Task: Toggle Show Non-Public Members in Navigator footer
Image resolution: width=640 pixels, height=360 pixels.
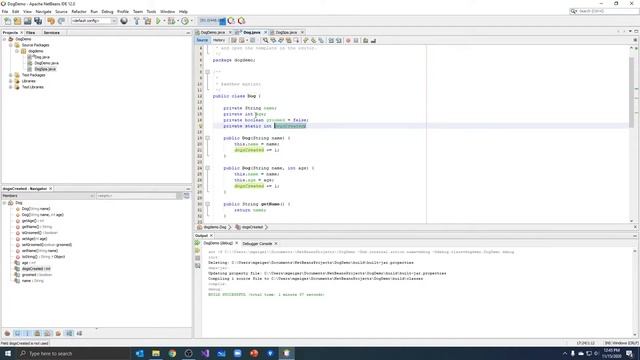Action: click(38, 333)
